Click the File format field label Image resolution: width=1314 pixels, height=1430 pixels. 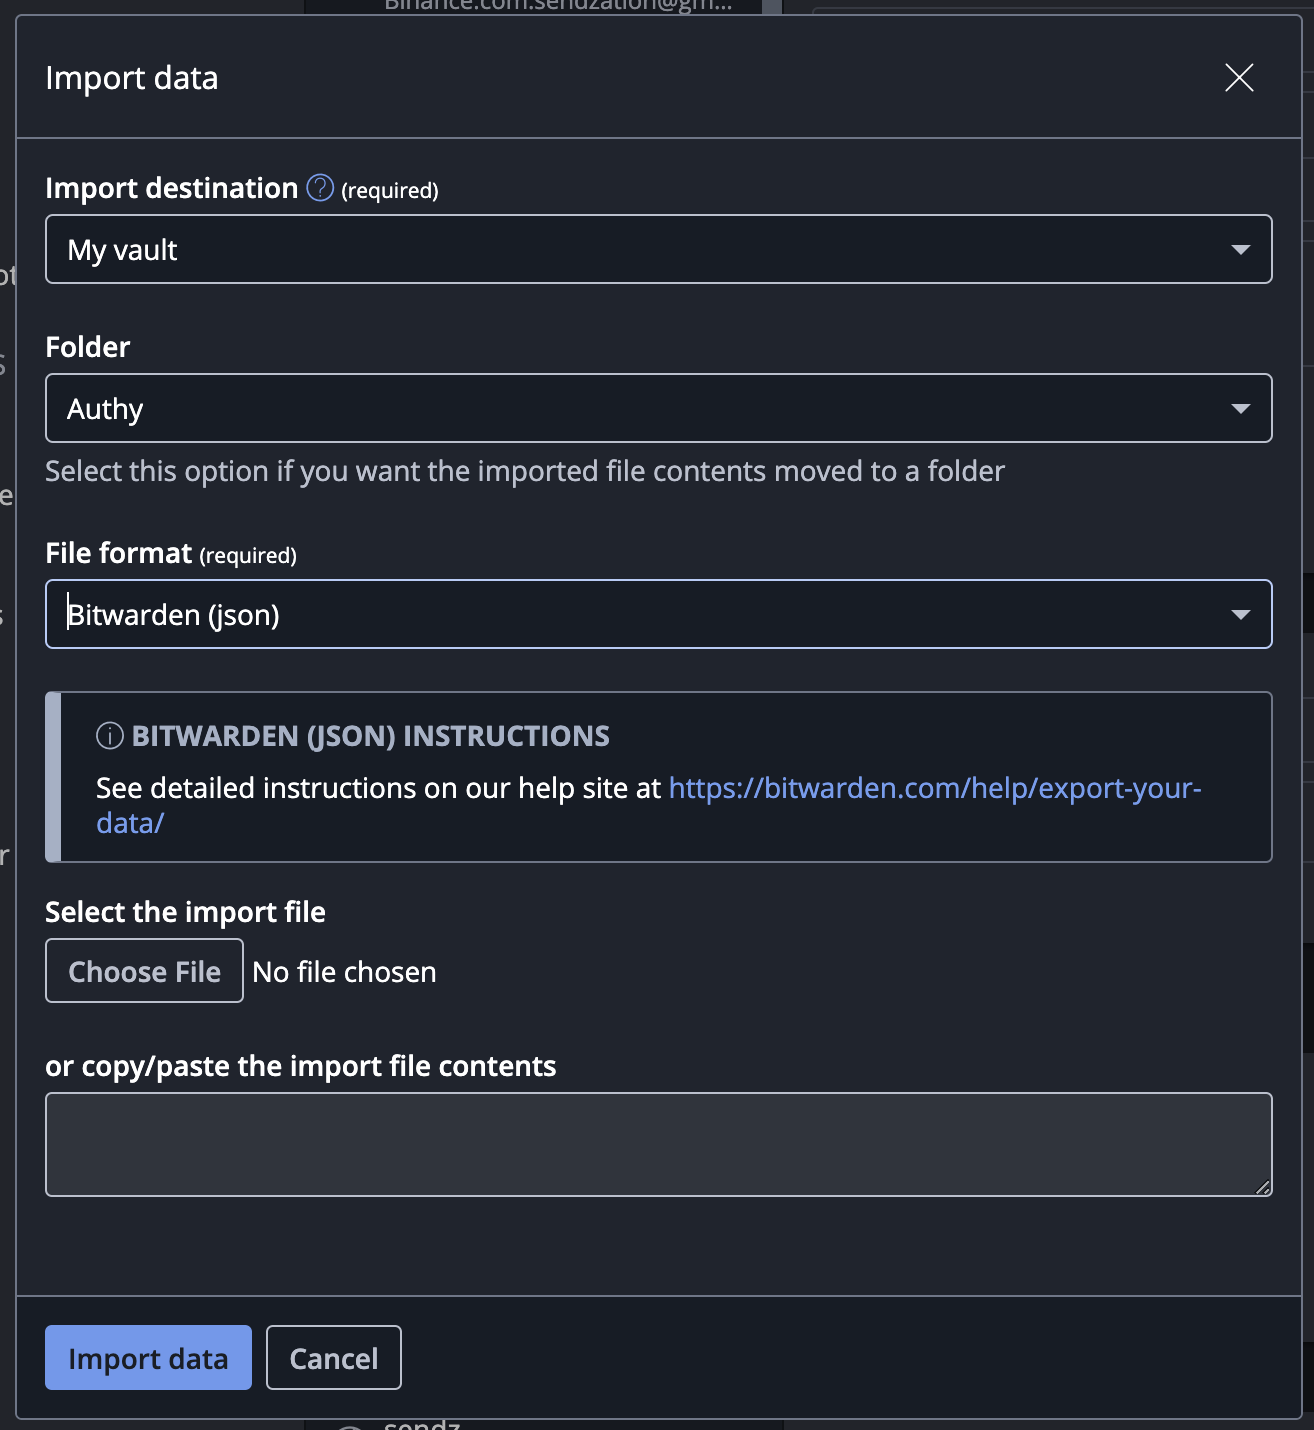119,553
